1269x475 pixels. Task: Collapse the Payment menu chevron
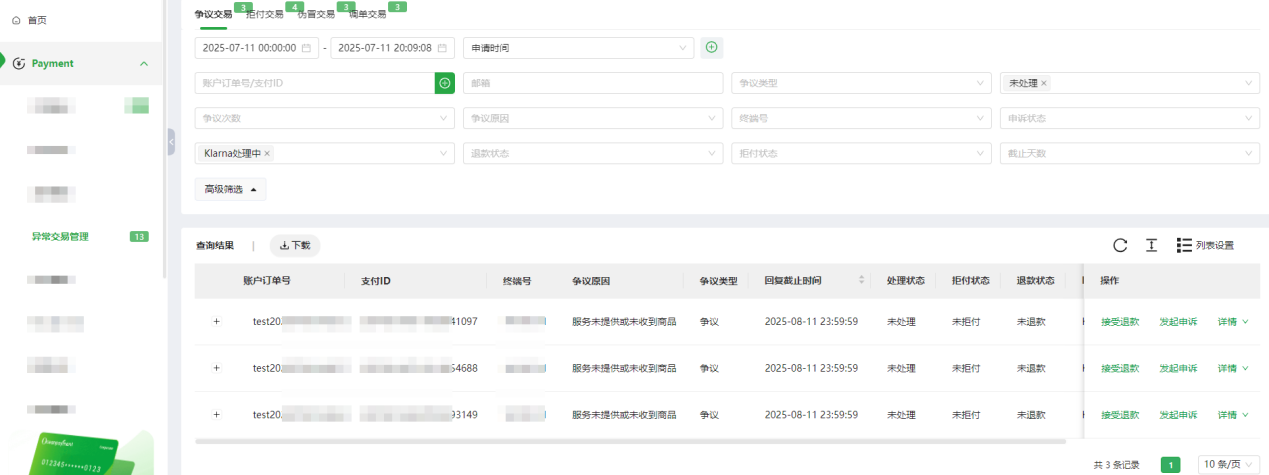[x=144, y=63]
